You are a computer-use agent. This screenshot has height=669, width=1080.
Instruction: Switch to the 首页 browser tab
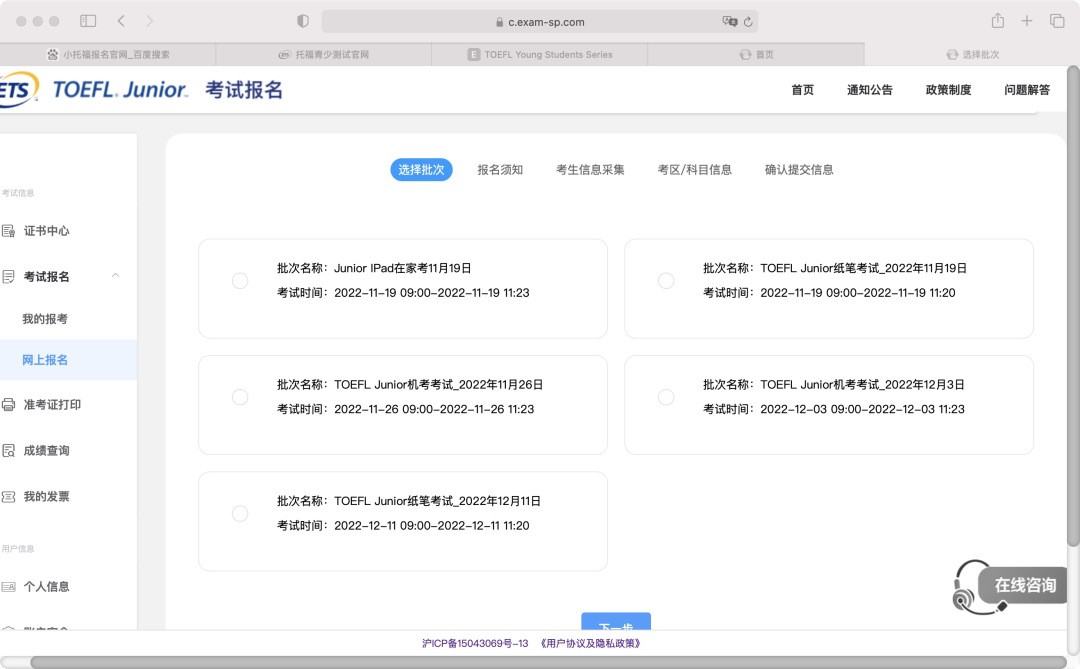click(756, 54)
